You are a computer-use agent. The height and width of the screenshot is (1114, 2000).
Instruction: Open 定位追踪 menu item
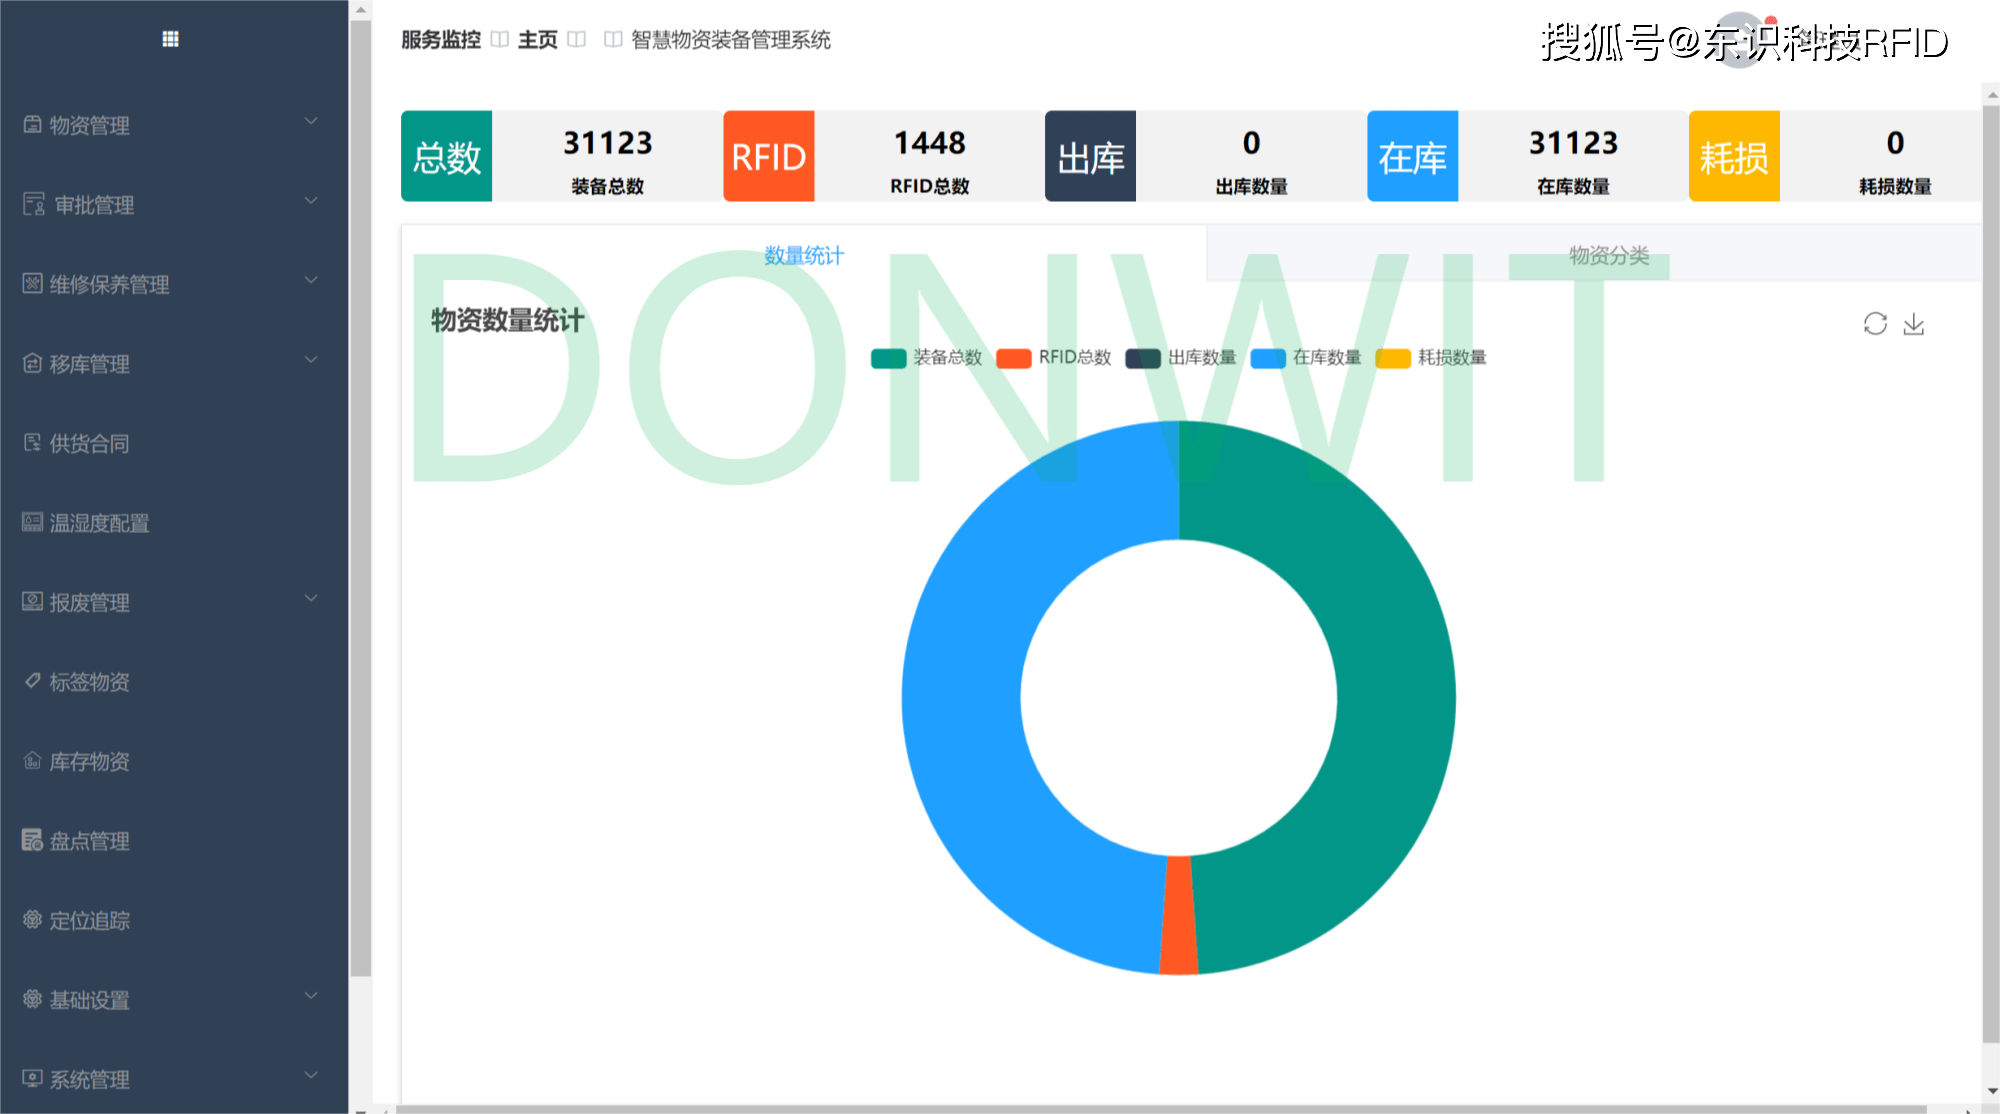point(174,920)
